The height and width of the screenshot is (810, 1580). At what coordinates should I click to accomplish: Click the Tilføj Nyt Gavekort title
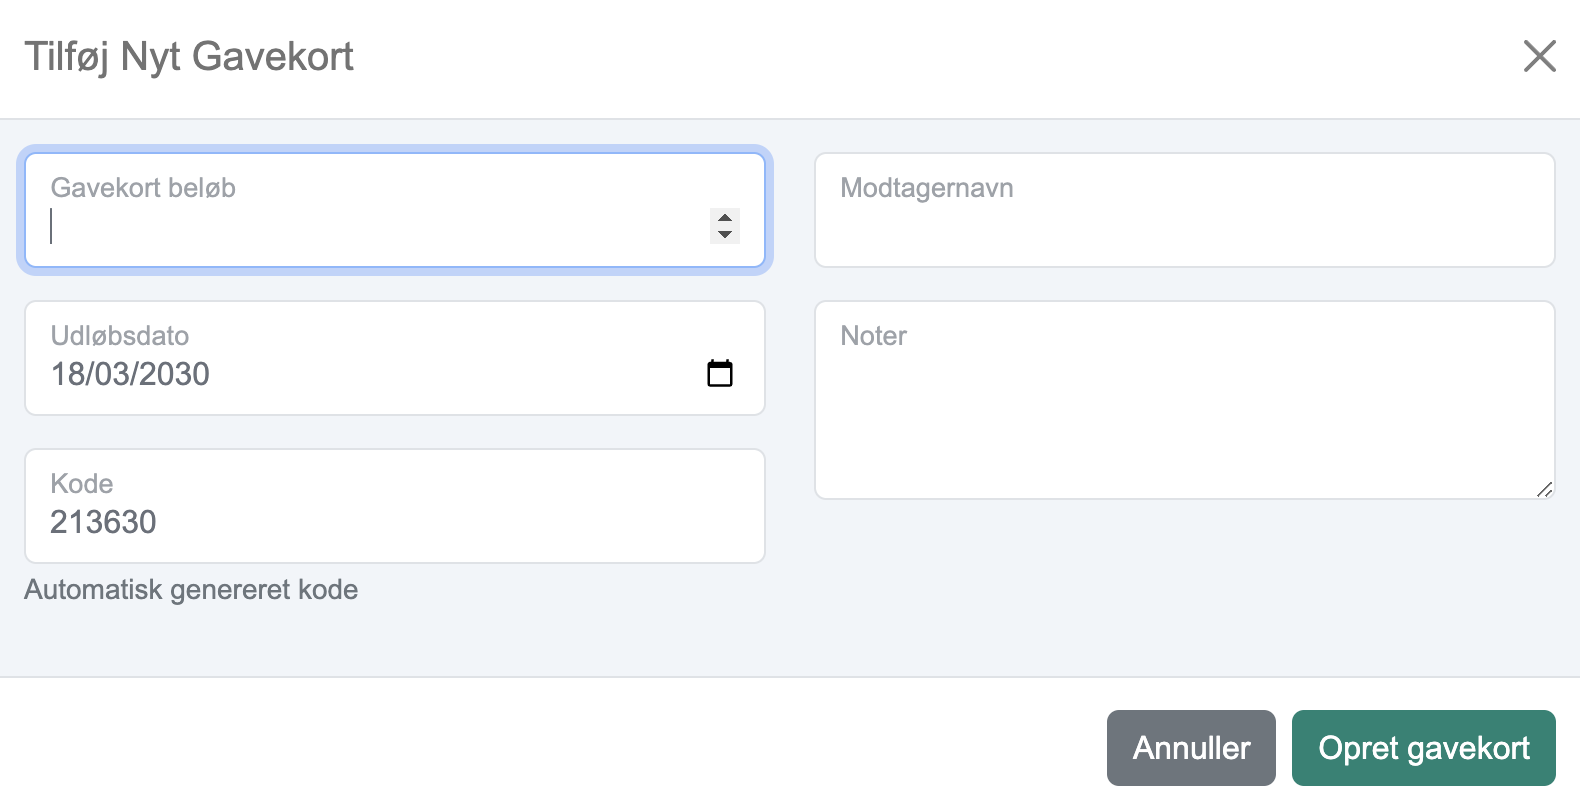[x=189, y=57]
